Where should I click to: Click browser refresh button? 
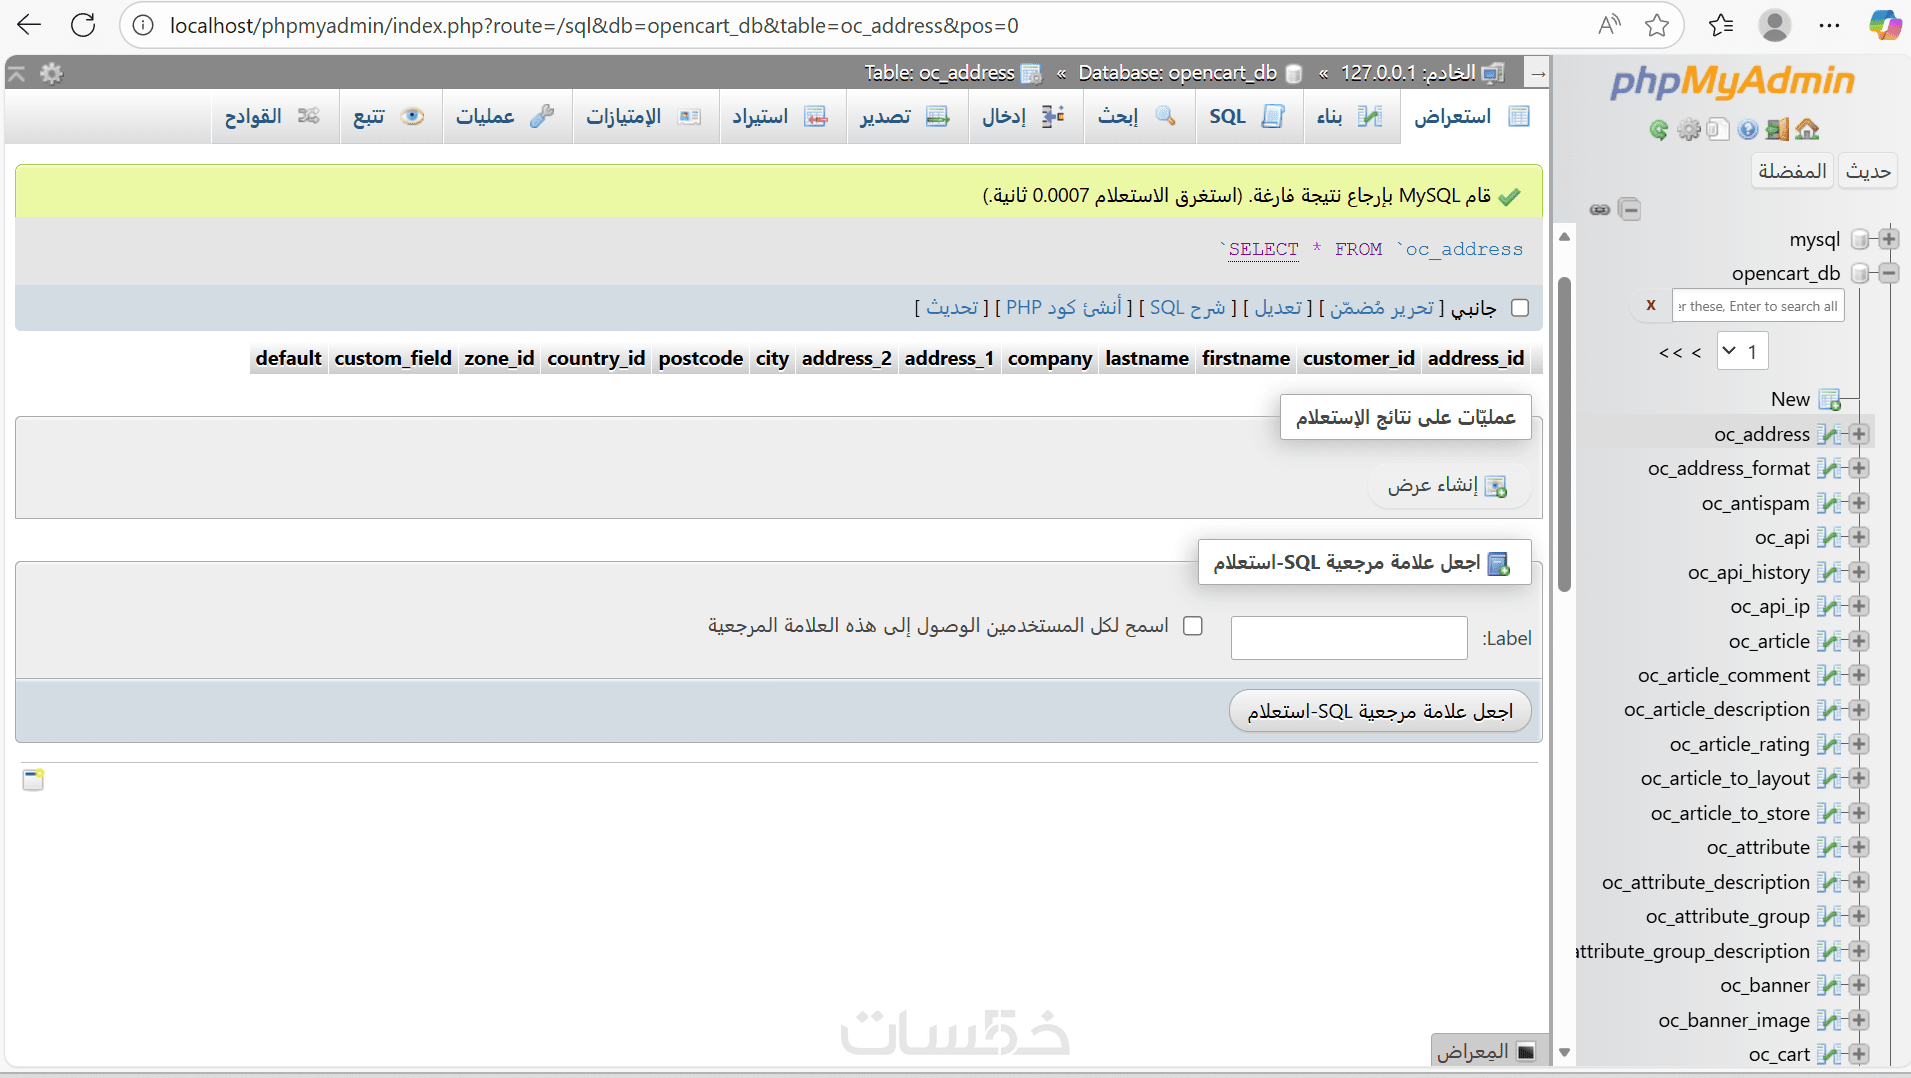tap(83, 25)
